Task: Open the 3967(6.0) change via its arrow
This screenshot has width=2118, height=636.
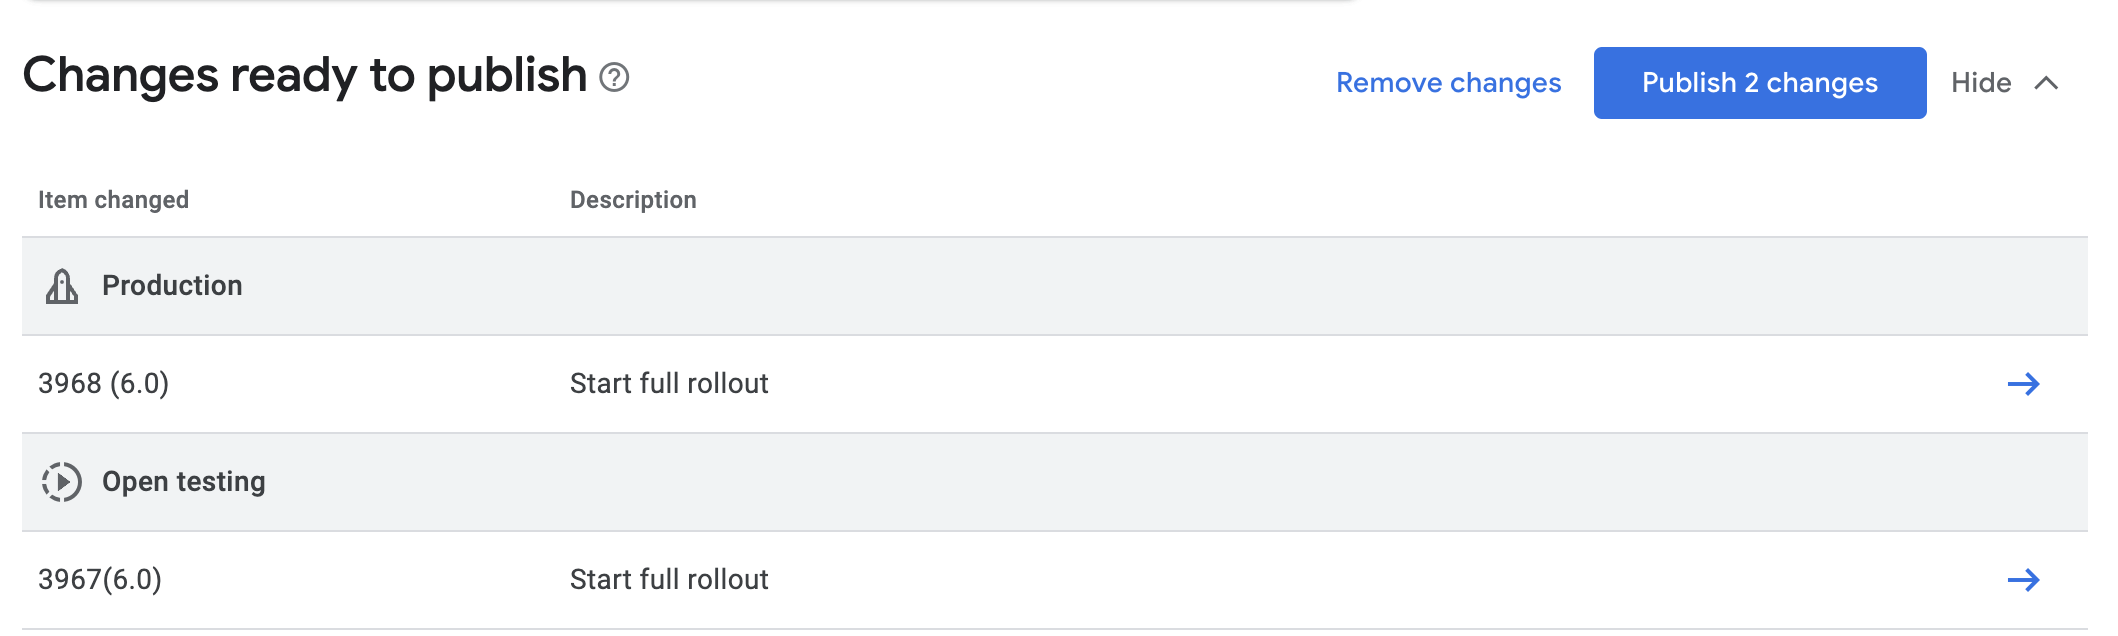Action: [2023, 580]
